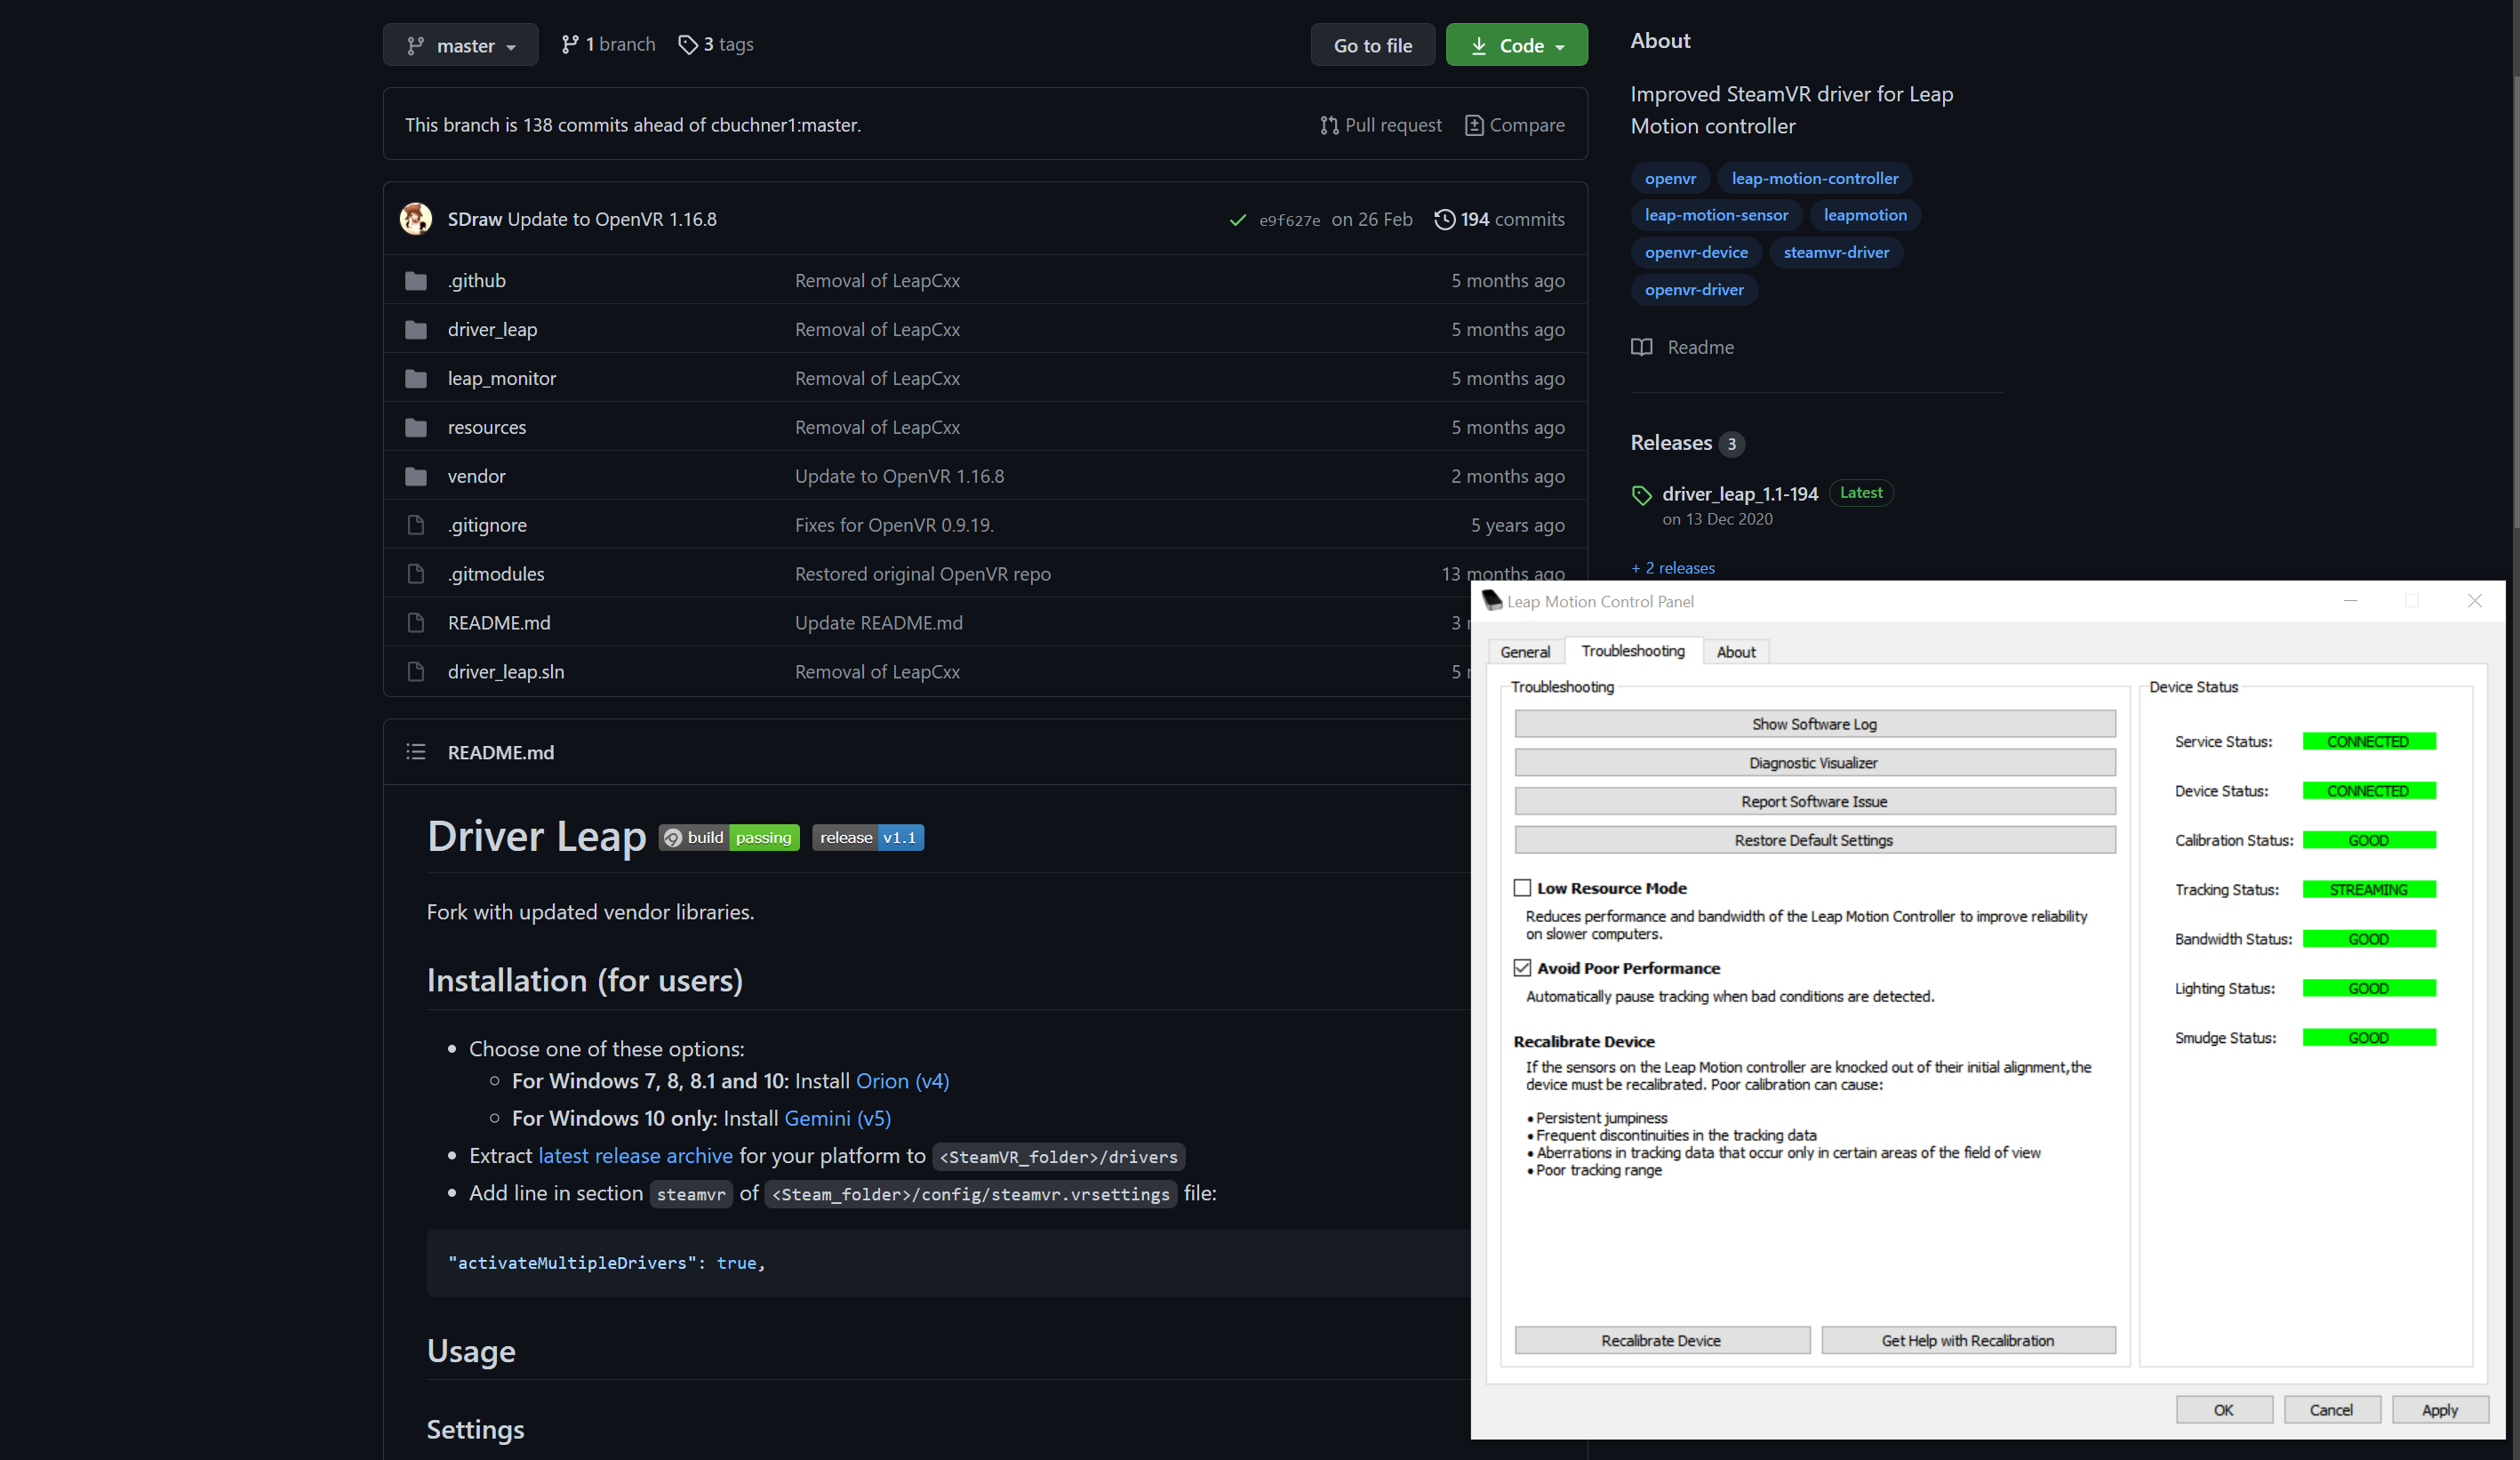
Task: Click the Smudge Status GOOD indicator
Action: pos(2368,1038)
